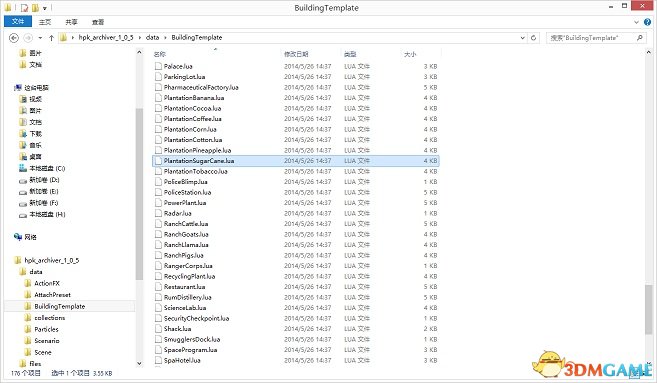Expand the recent locations dropdown arrow
The height and width of the screenshot is (383, 657).
point(40,38)
